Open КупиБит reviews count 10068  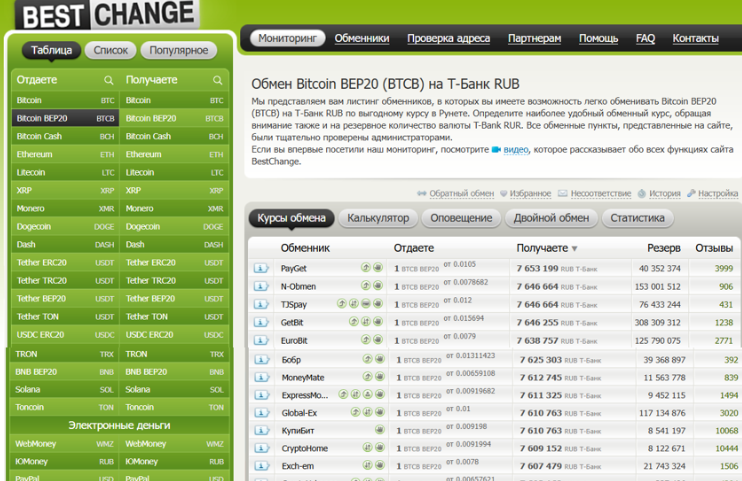click(x=726, y=431)
